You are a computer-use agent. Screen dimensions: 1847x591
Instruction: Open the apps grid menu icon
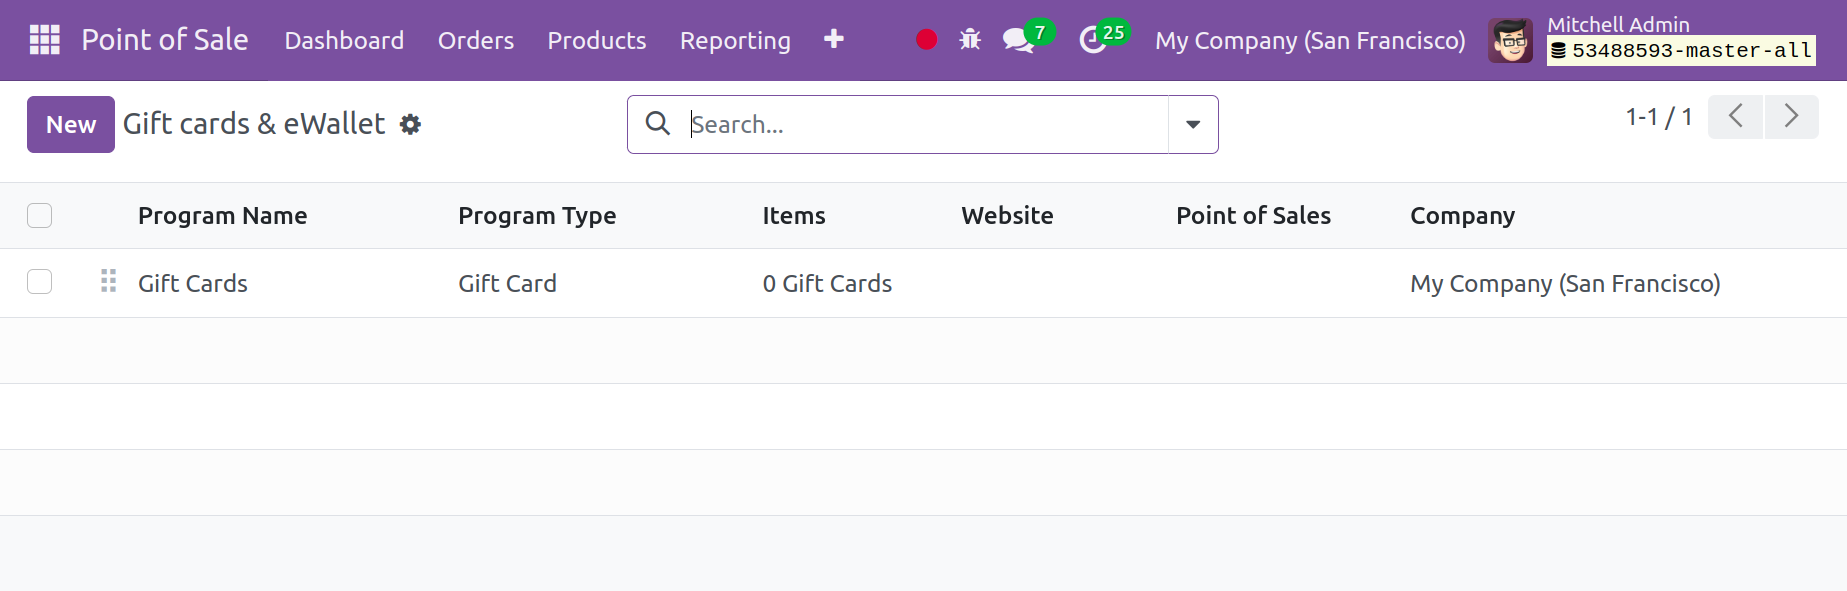point(44,40)
